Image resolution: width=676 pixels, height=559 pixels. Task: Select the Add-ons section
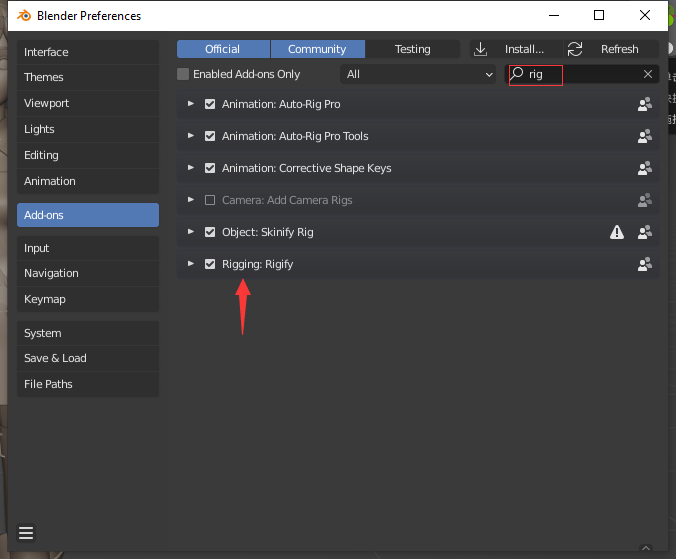[x=88, y=215]
